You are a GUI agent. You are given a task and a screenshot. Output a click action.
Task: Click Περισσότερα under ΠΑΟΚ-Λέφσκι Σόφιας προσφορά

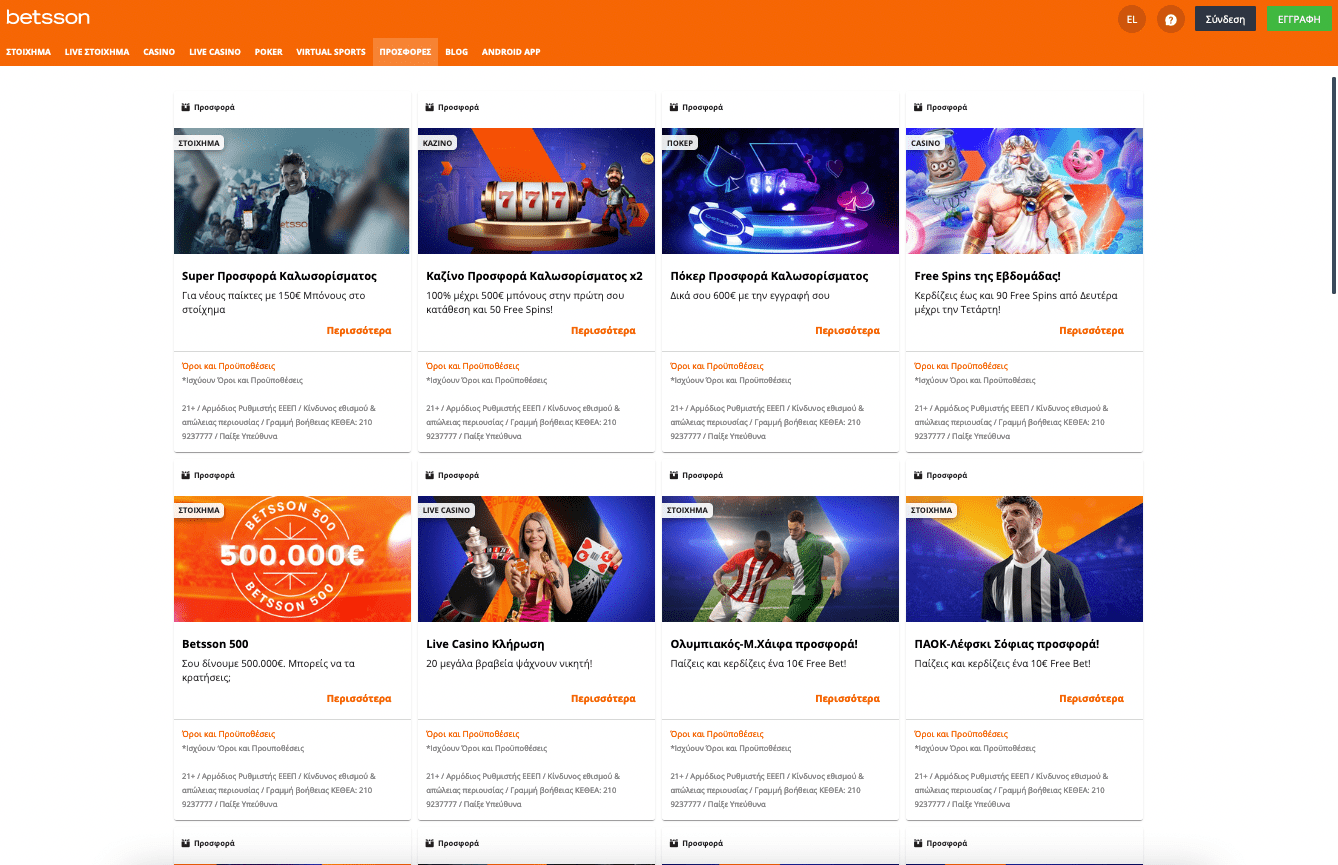coord(1091,698)
